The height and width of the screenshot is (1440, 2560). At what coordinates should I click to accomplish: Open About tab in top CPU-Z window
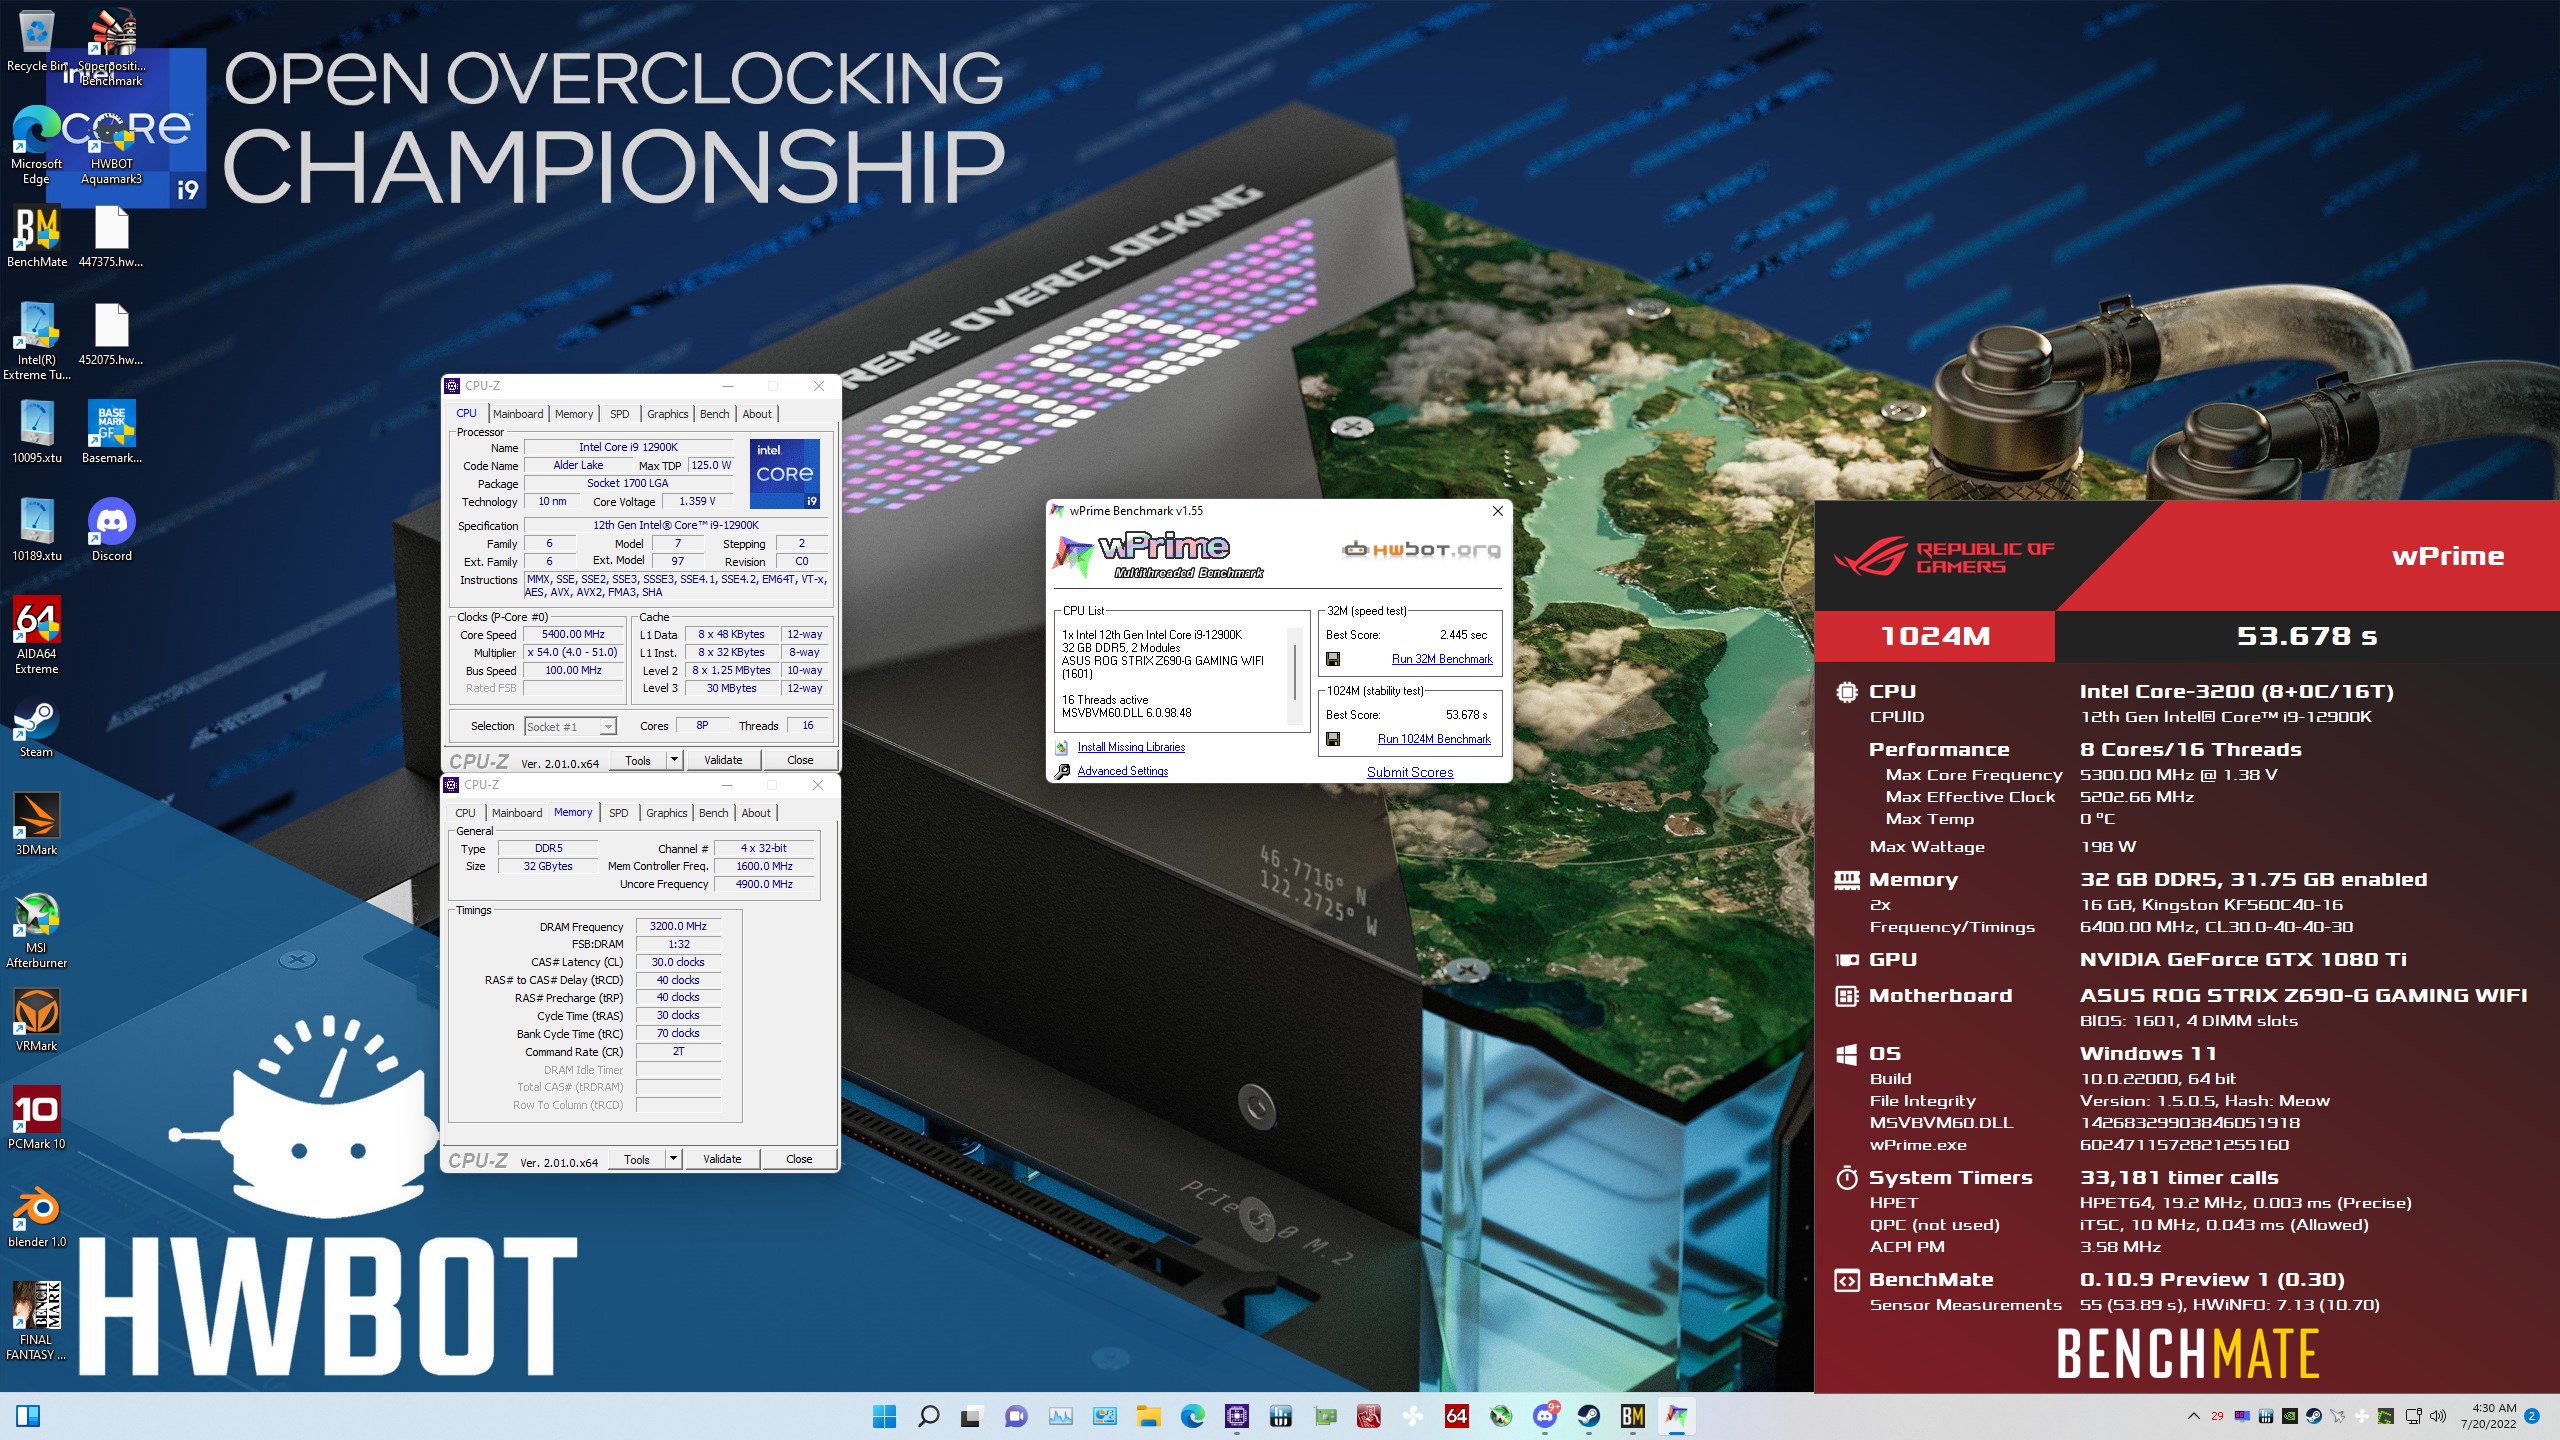tap(757, 414)
